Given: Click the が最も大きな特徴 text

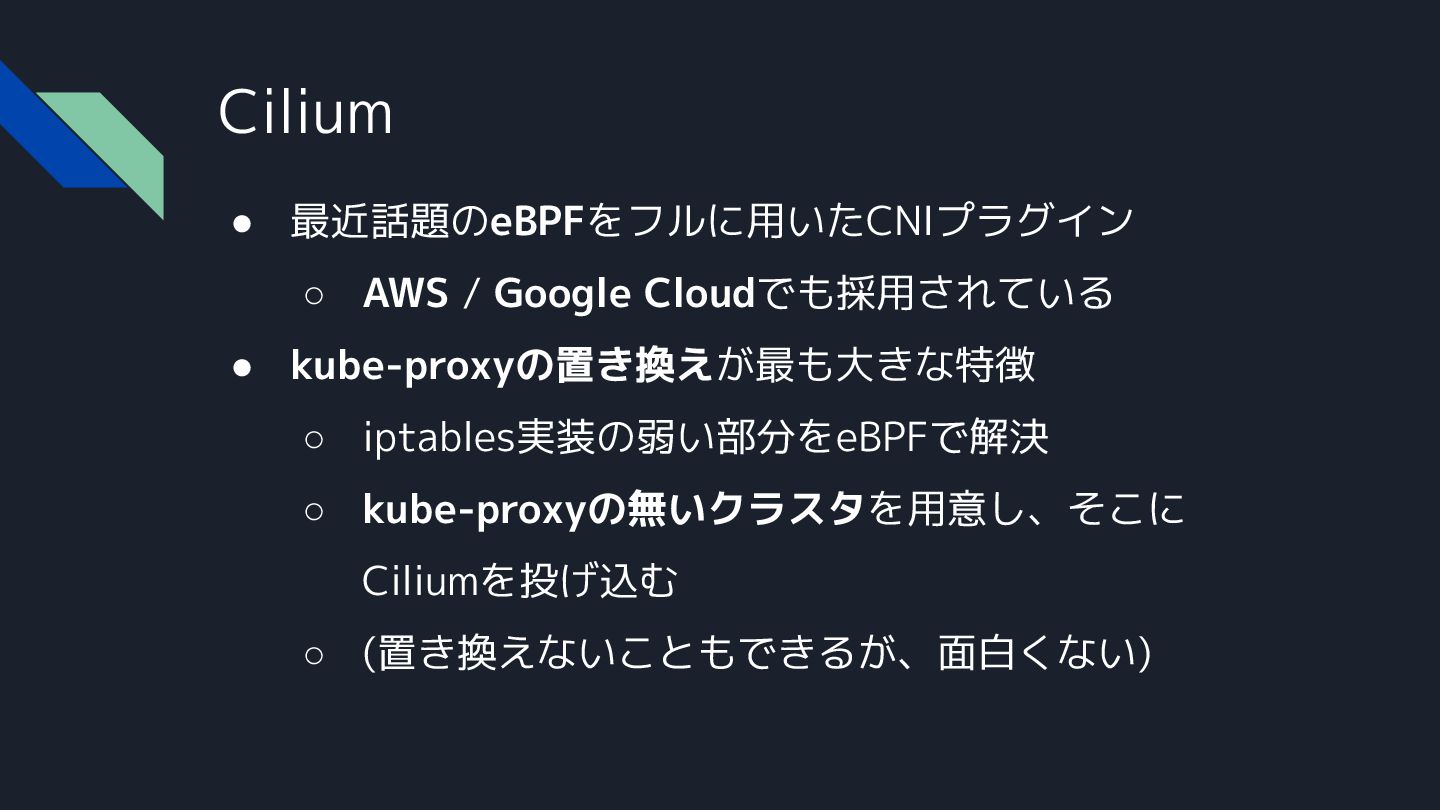Looking at the screenshot, I should tap(874, 366).
